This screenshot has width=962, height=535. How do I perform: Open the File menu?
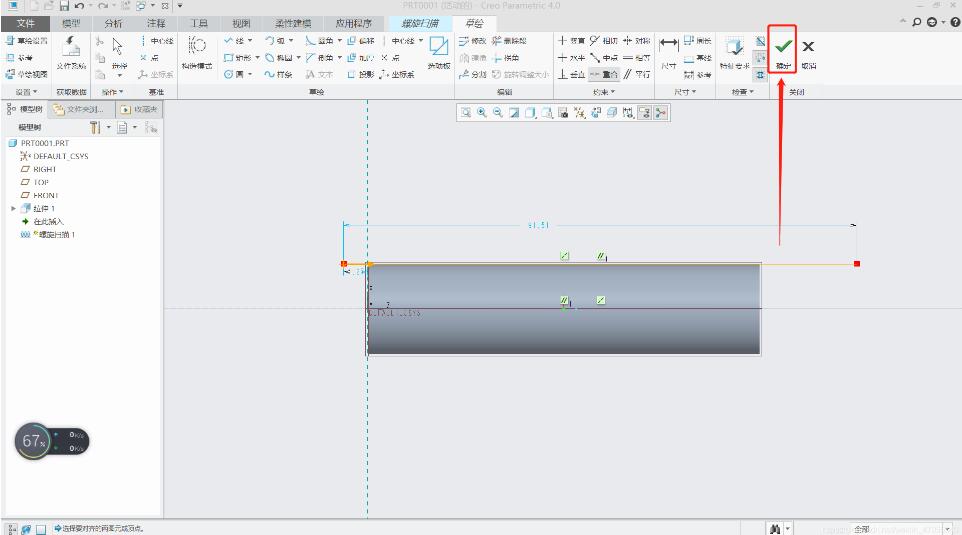click(25, 23)
